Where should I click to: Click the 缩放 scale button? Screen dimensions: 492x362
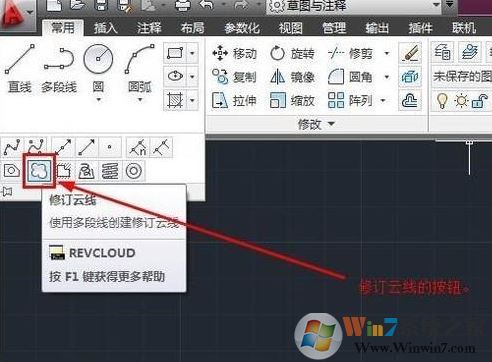292,100
